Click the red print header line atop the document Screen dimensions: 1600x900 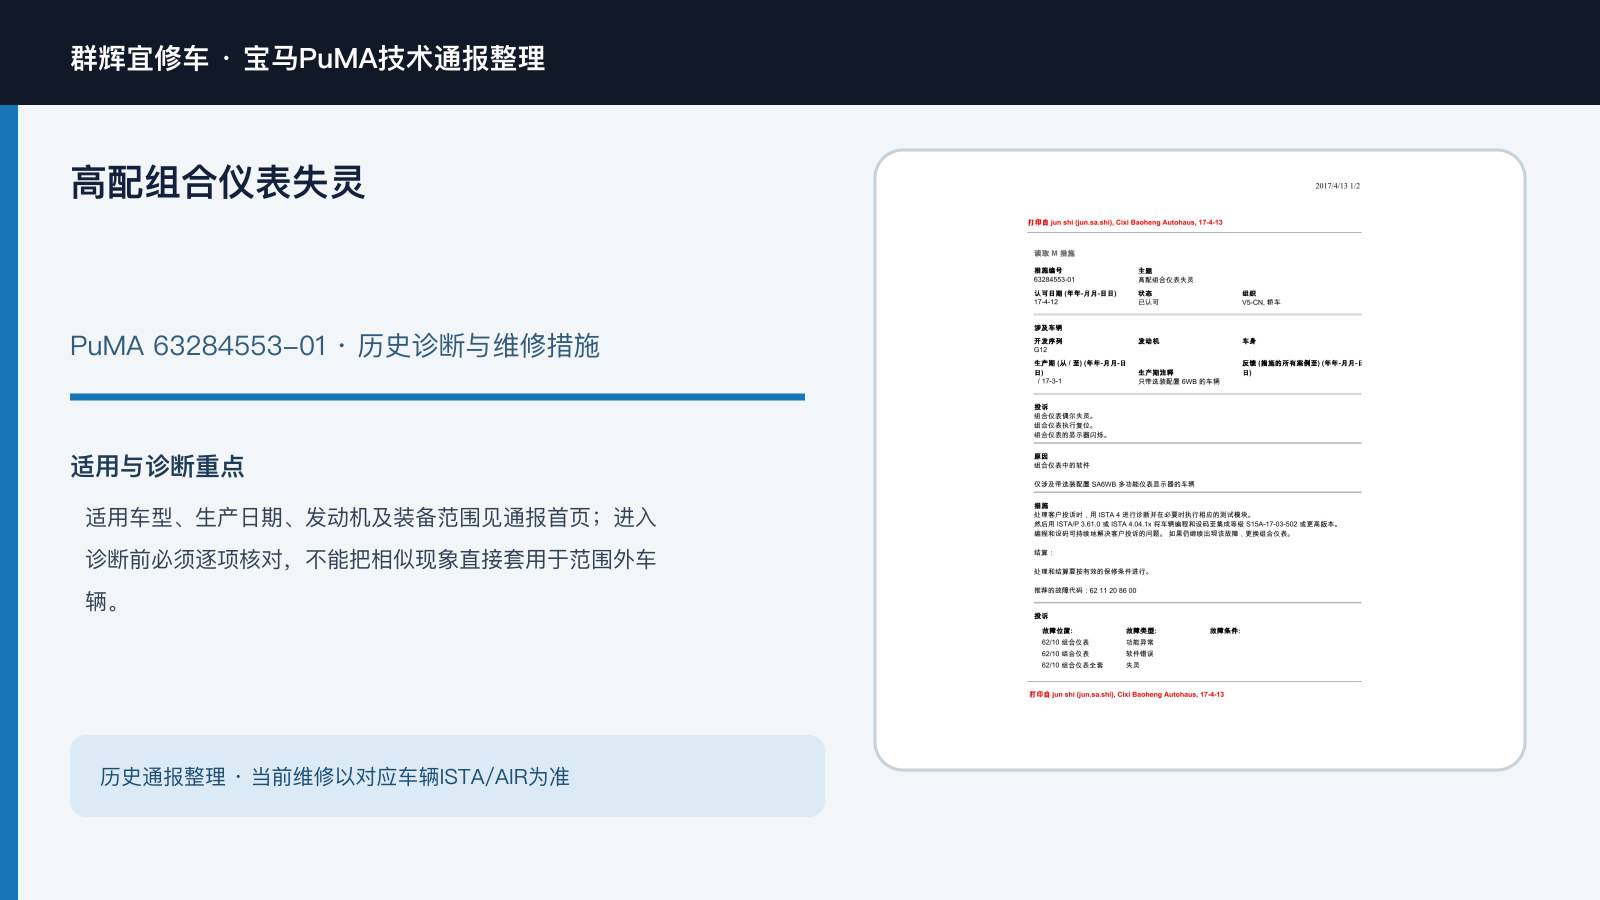click(x=1125, y=223)
